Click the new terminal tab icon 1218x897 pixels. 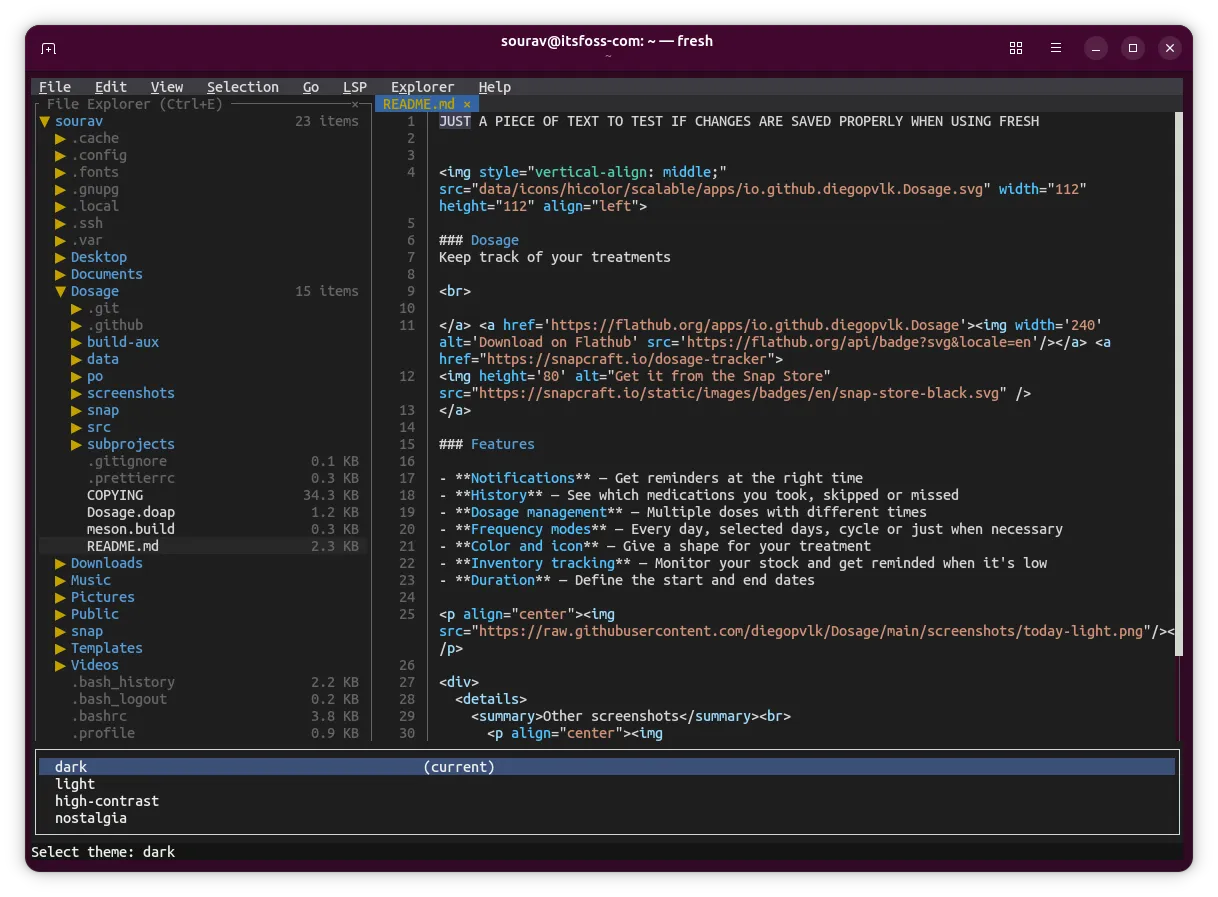tap(48, 48)
